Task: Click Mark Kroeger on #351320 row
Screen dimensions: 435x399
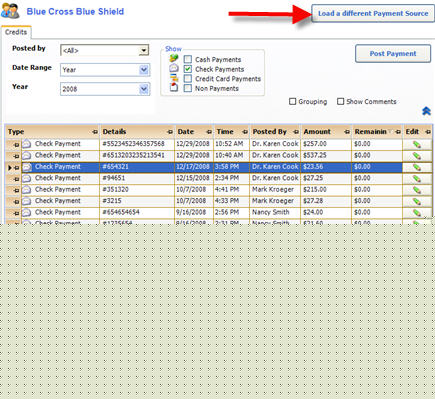Action: click(275, 189)
